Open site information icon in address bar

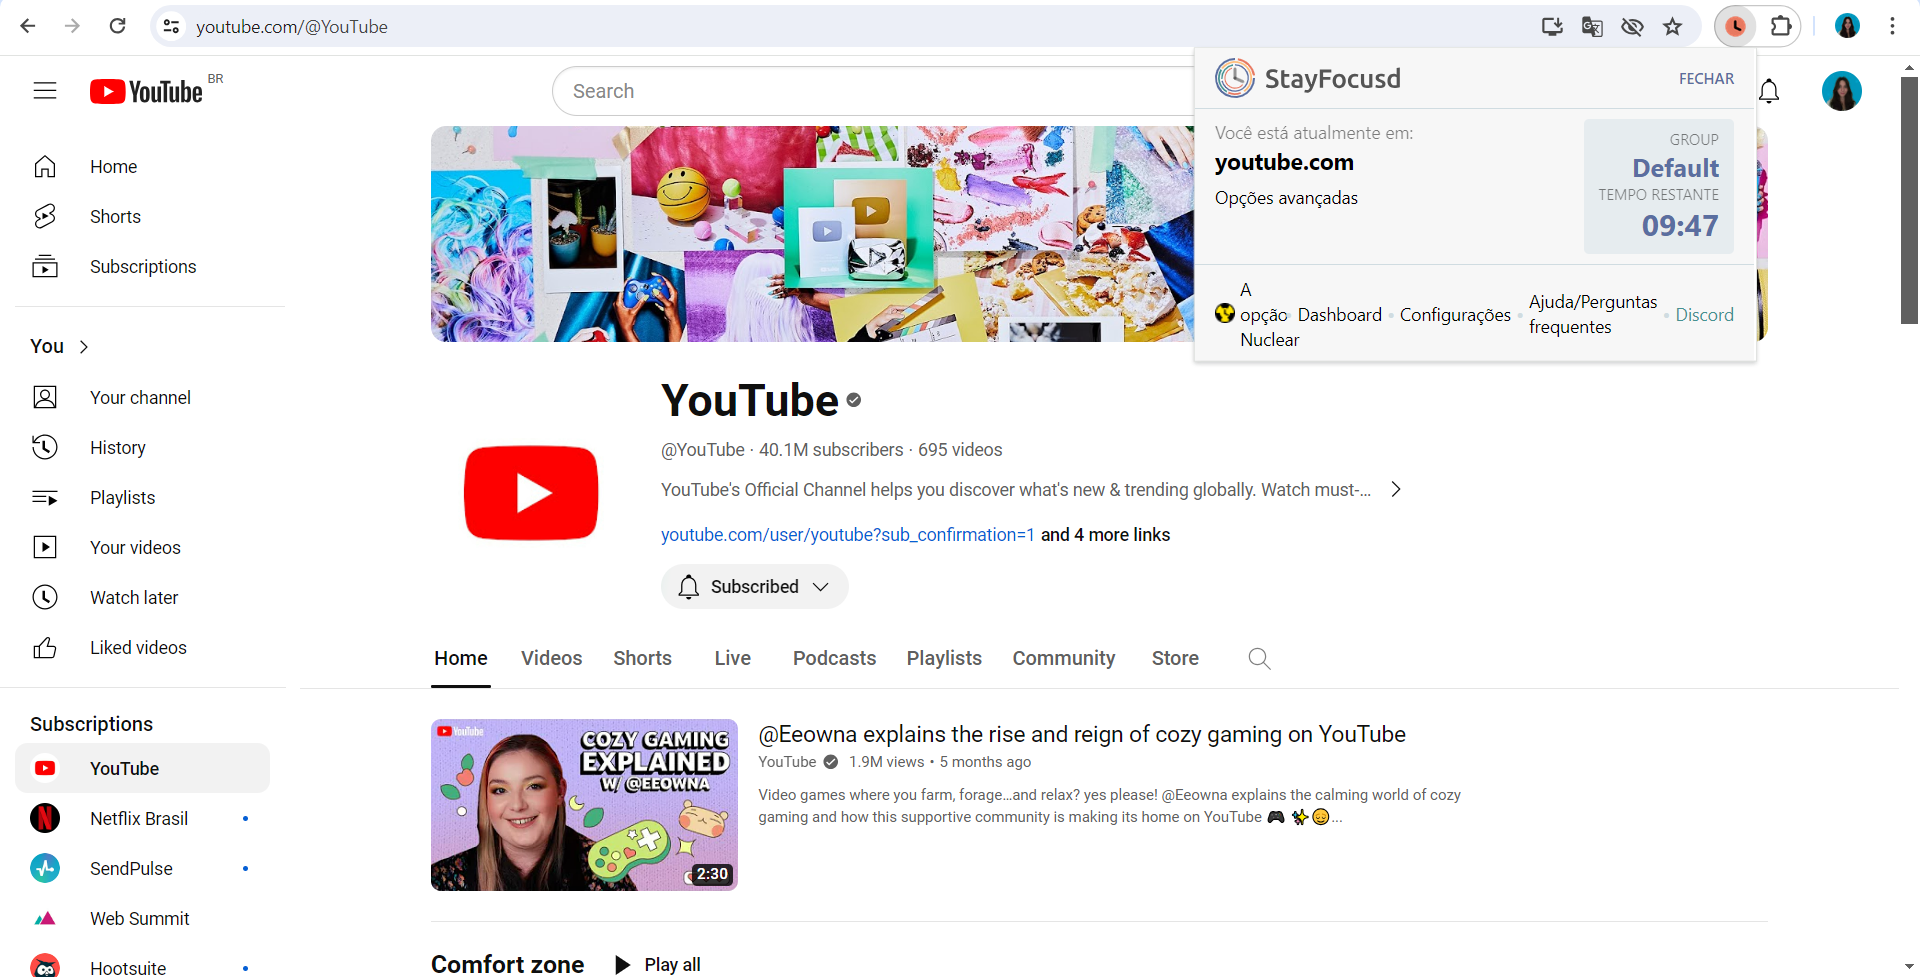click(x=172, y=26)
